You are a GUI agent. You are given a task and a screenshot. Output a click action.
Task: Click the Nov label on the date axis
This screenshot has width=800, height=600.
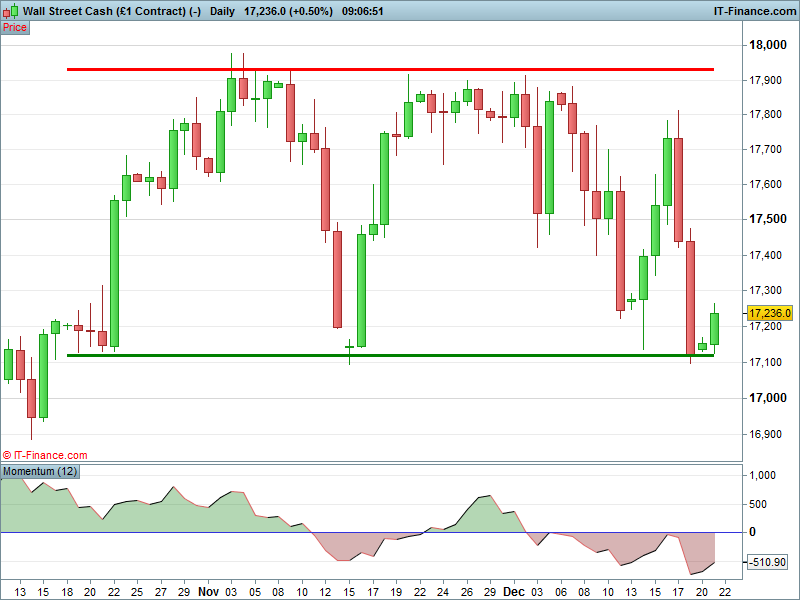209,591
